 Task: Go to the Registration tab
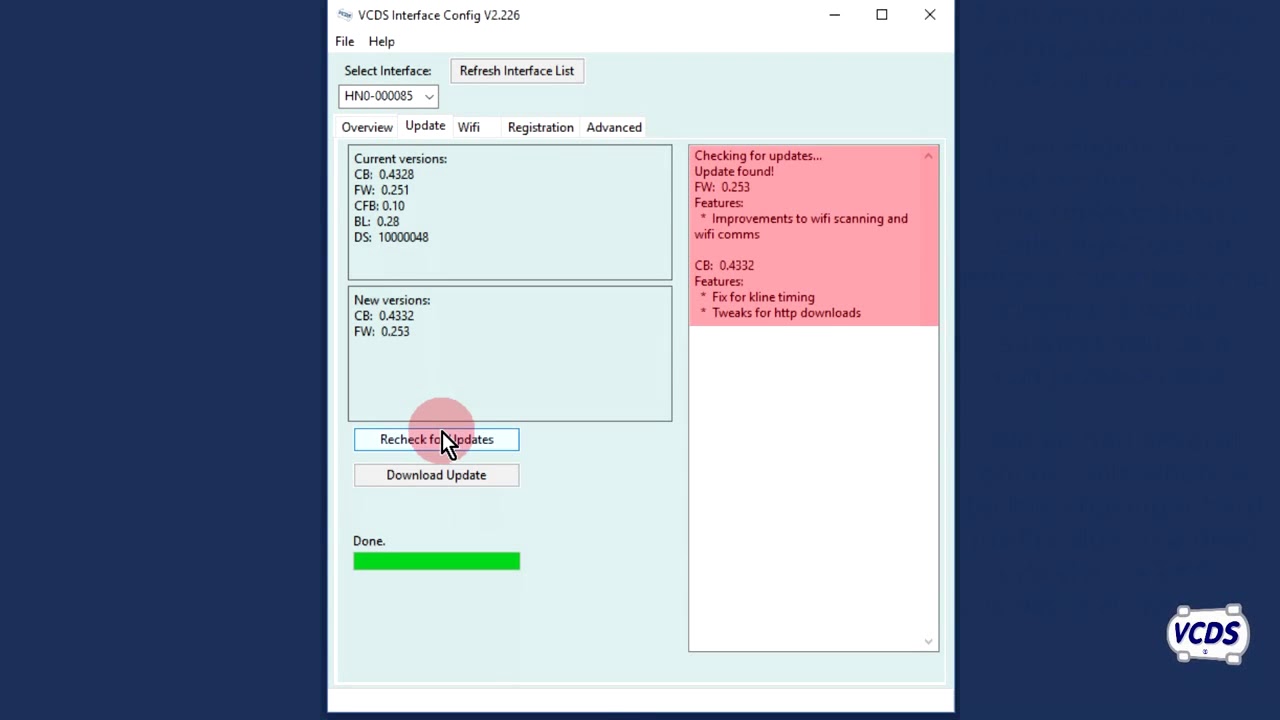click(540, 127)
